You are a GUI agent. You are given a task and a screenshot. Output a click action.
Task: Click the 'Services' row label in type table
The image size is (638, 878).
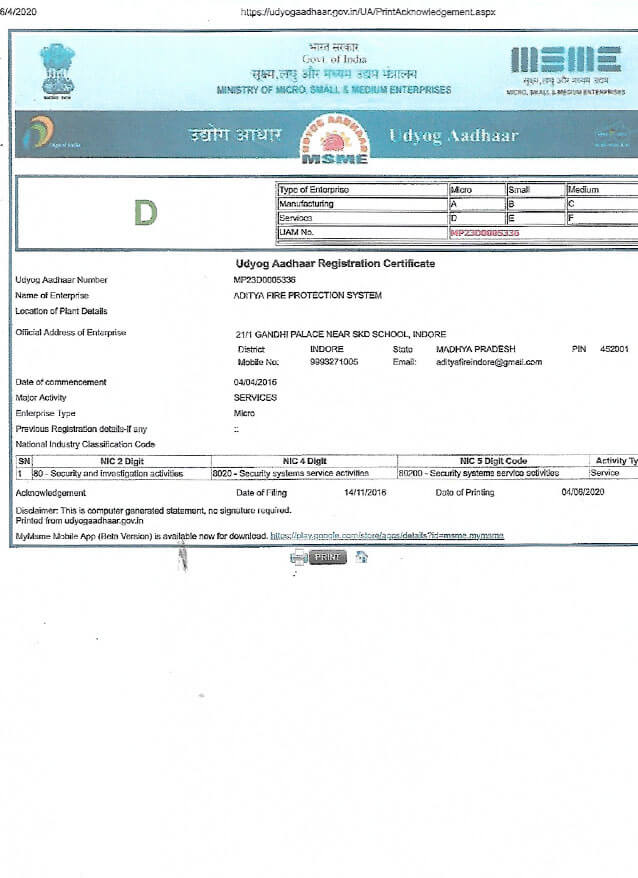click(295, 218)
